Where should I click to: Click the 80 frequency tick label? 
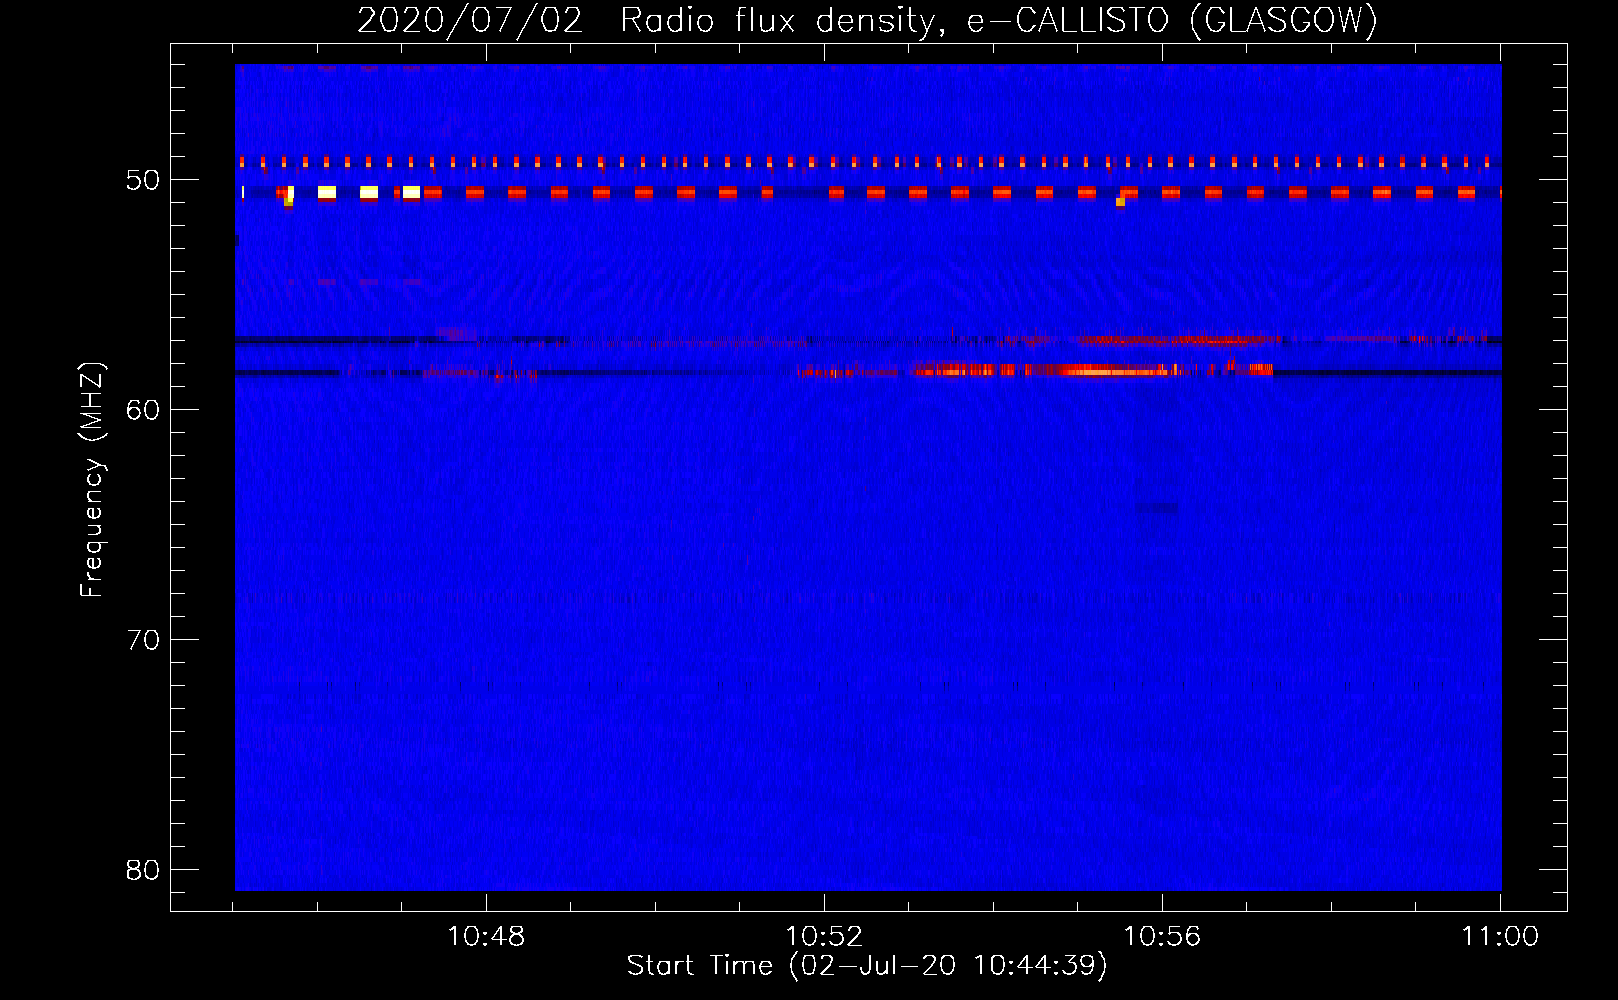143,870
